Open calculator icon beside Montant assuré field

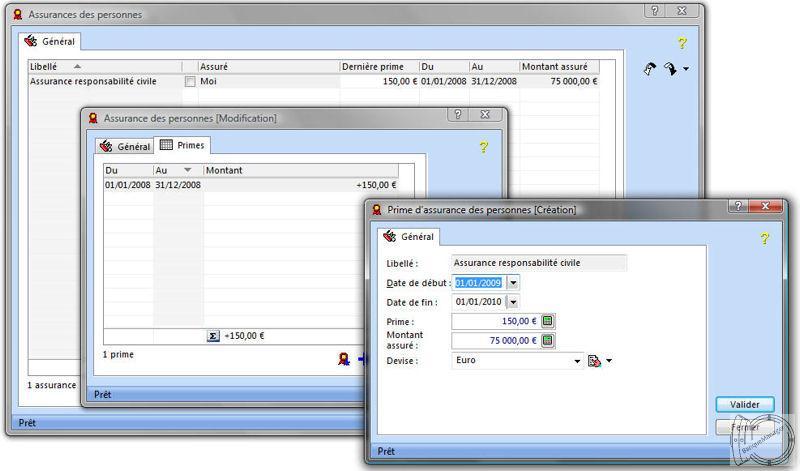coord(548,340)
